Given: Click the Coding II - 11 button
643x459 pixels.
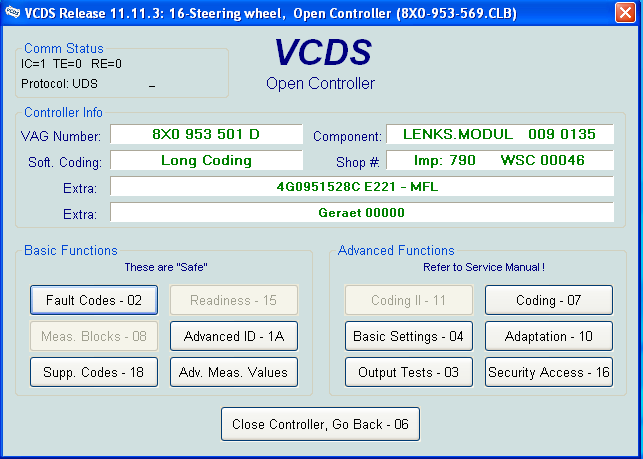Looking at the screenshot, I should (x=409, y=300).
